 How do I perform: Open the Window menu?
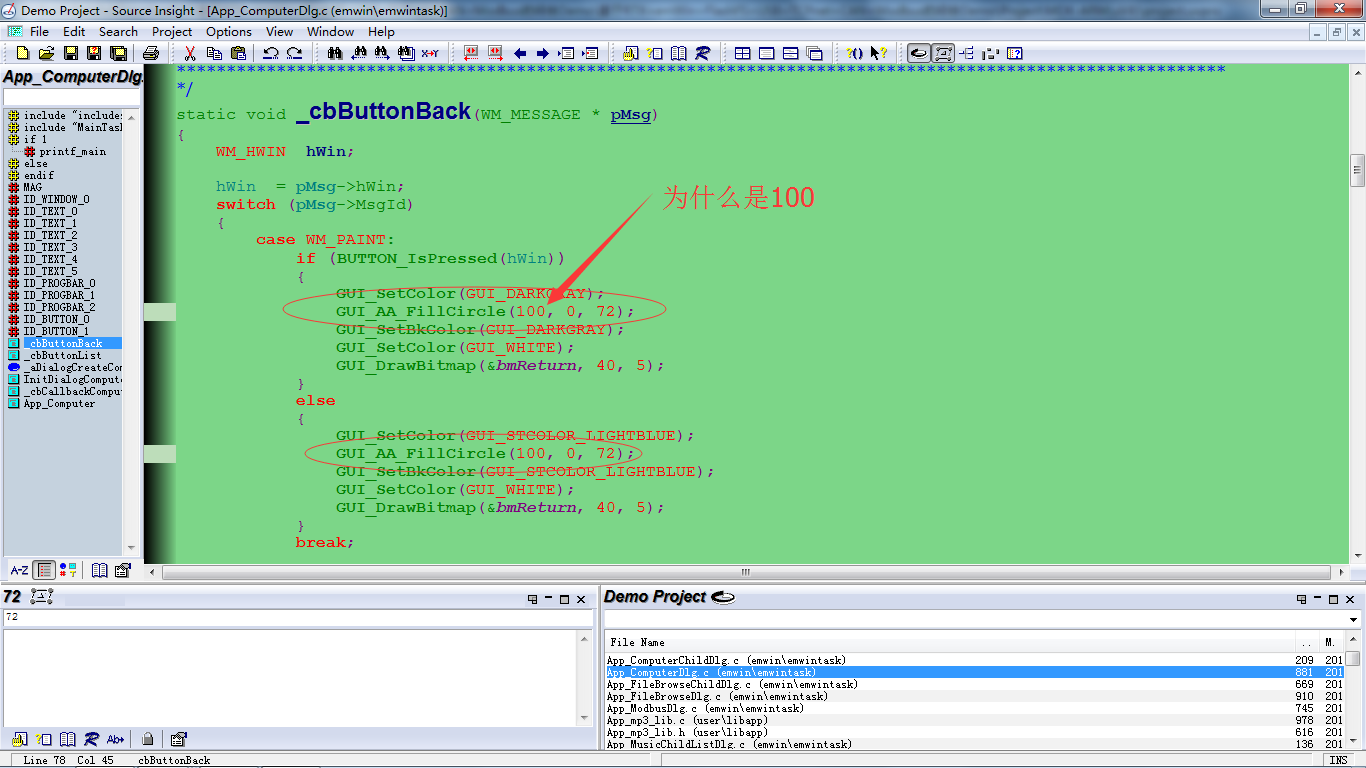point(330,31)
